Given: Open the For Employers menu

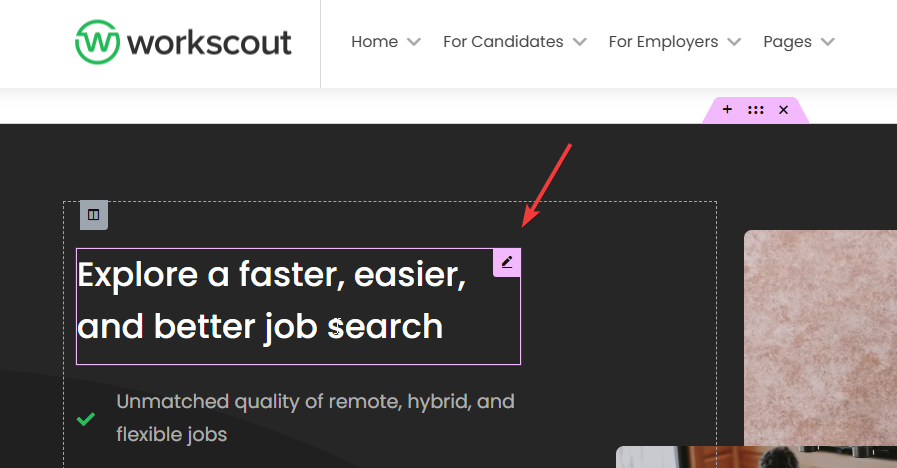Looking at the screenshot, I should pos(663,42).
